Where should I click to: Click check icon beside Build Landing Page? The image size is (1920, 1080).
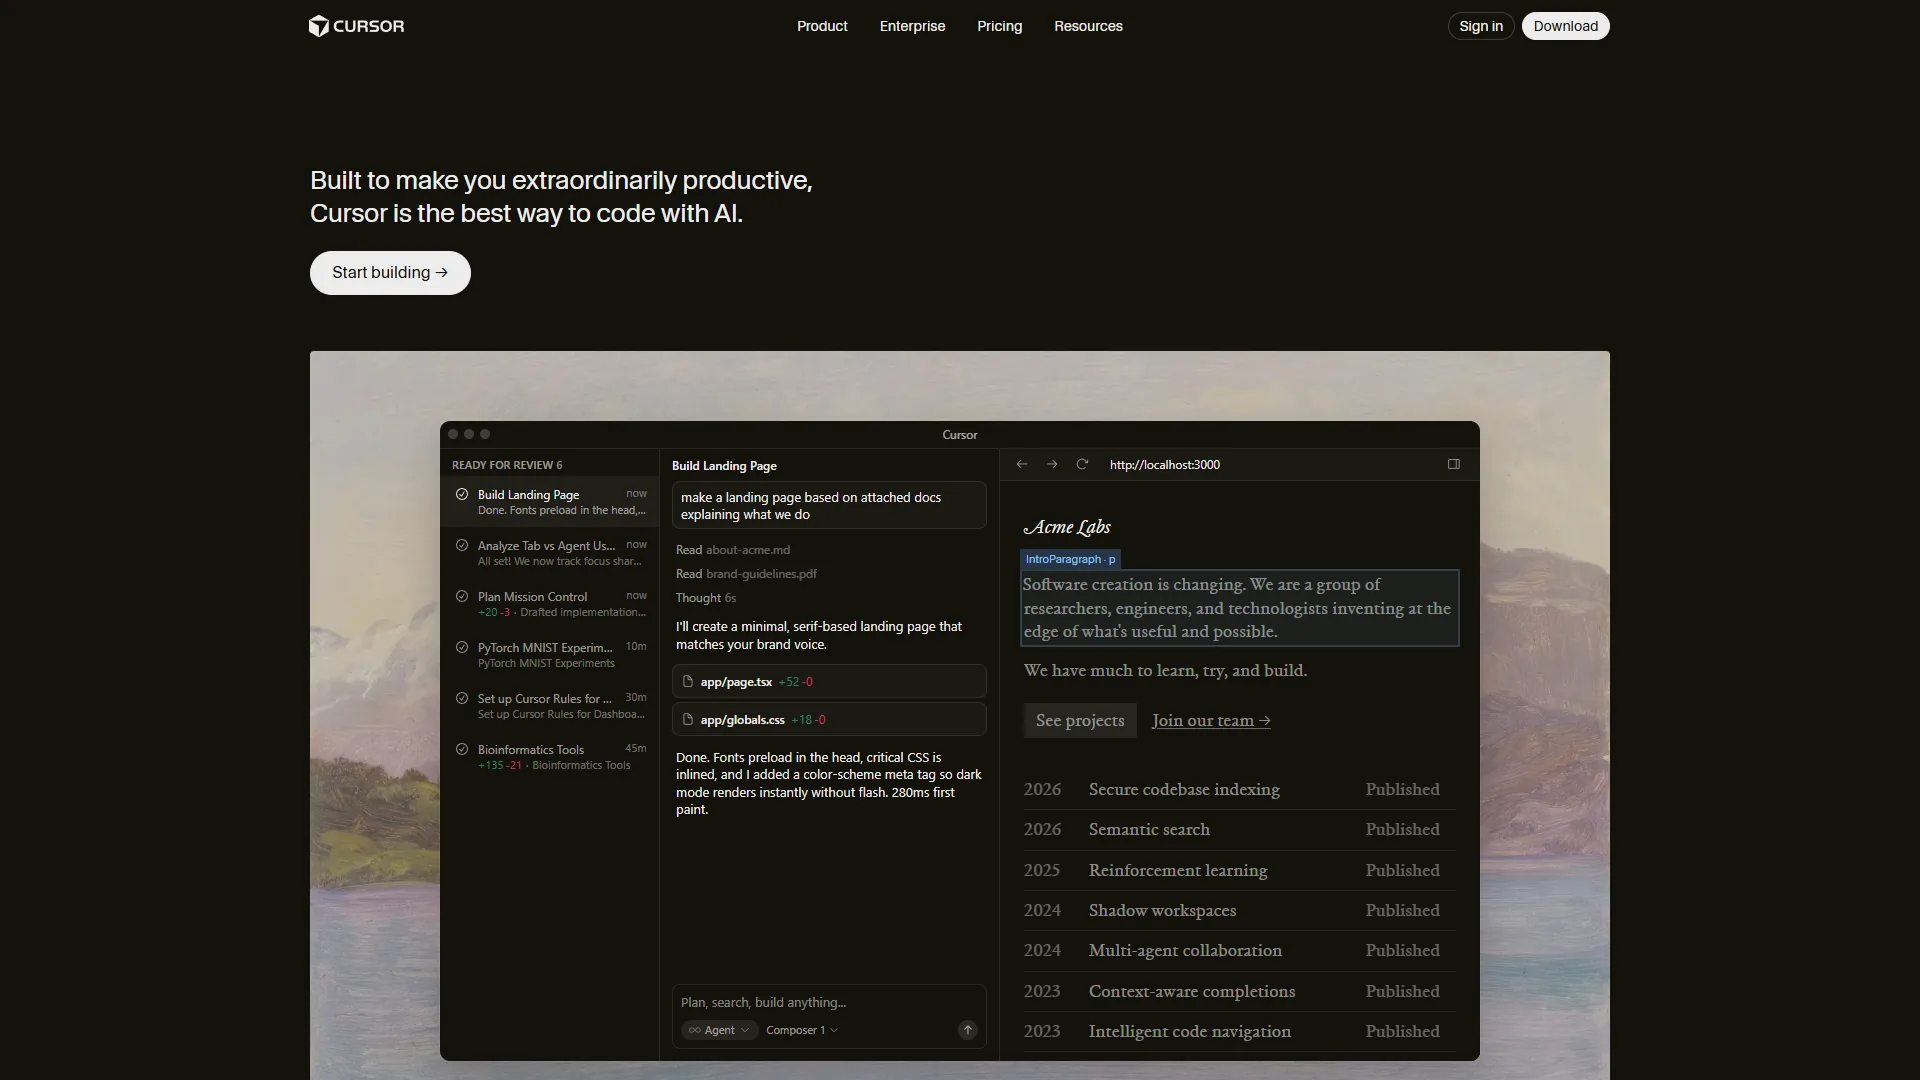click(x=462, y=494)
